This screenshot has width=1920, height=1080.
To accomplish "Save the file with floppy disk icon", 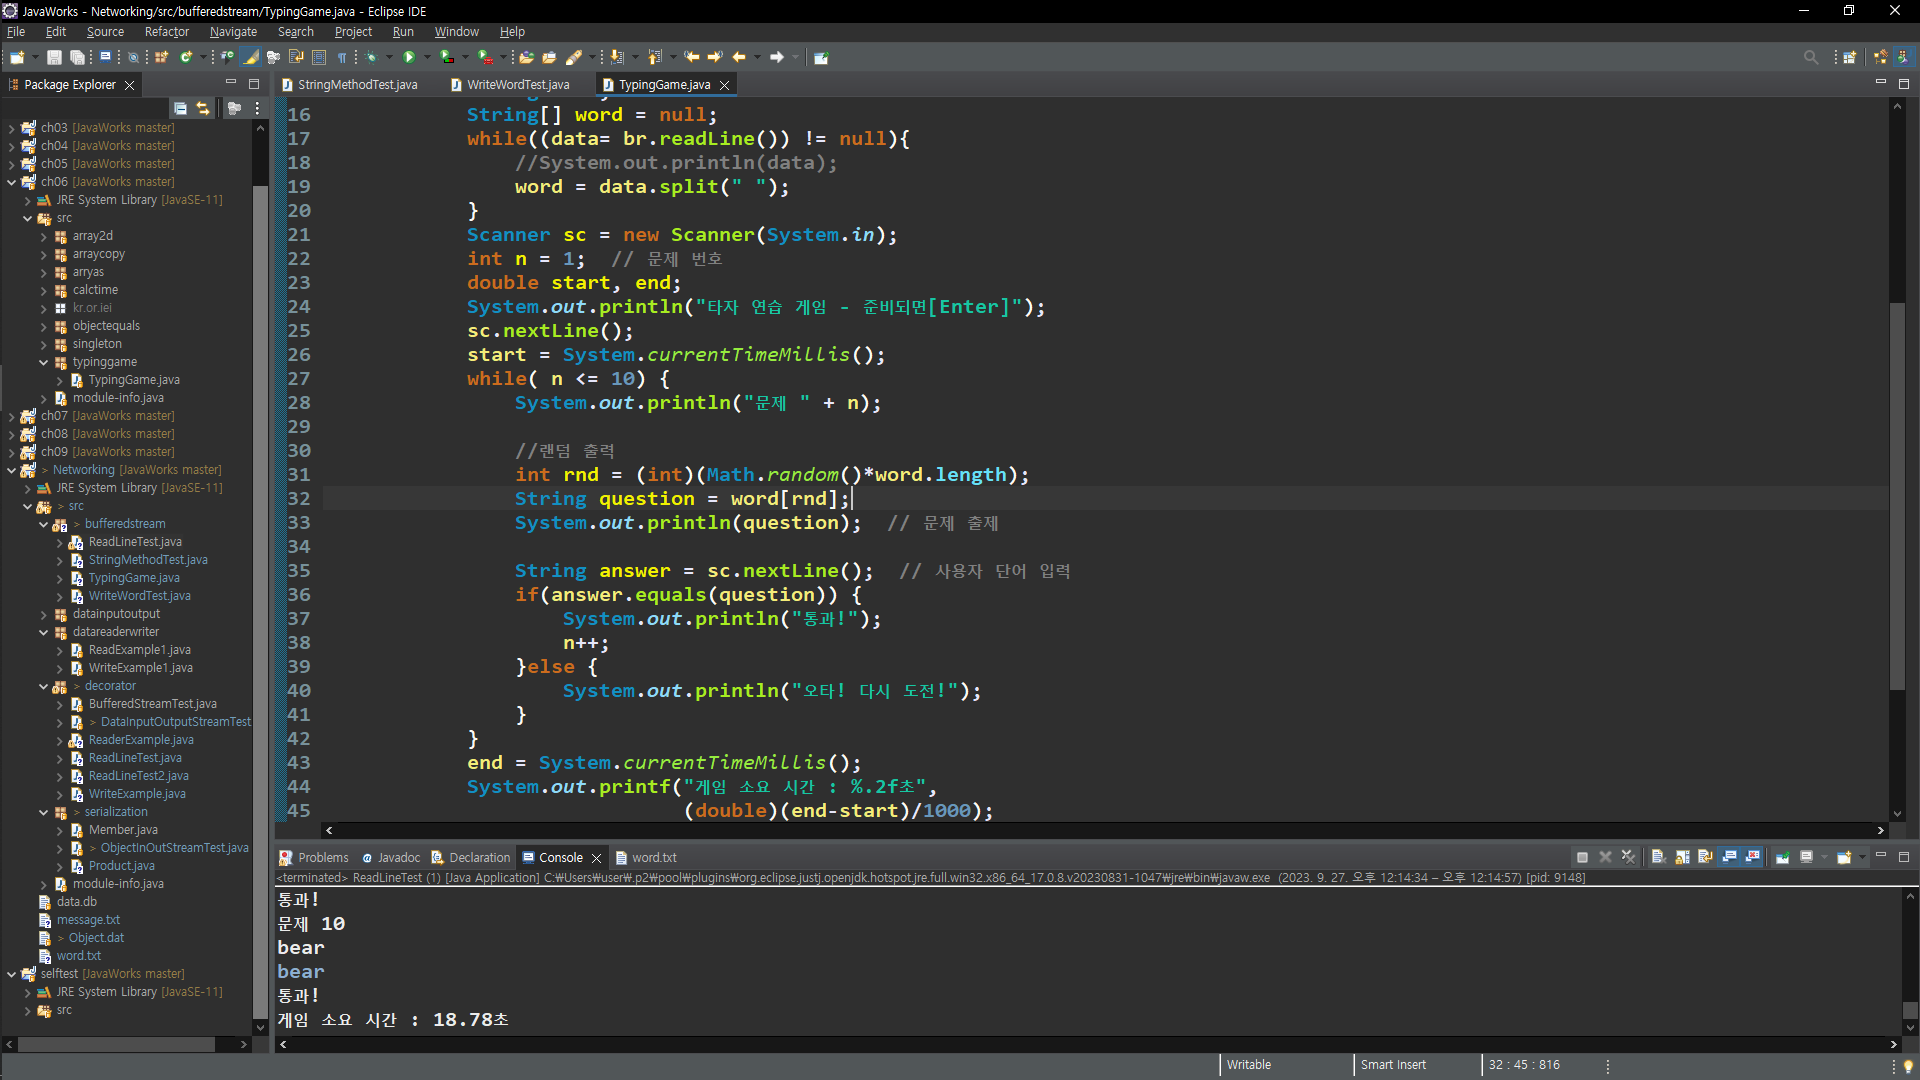I will (x=55, y=57).
